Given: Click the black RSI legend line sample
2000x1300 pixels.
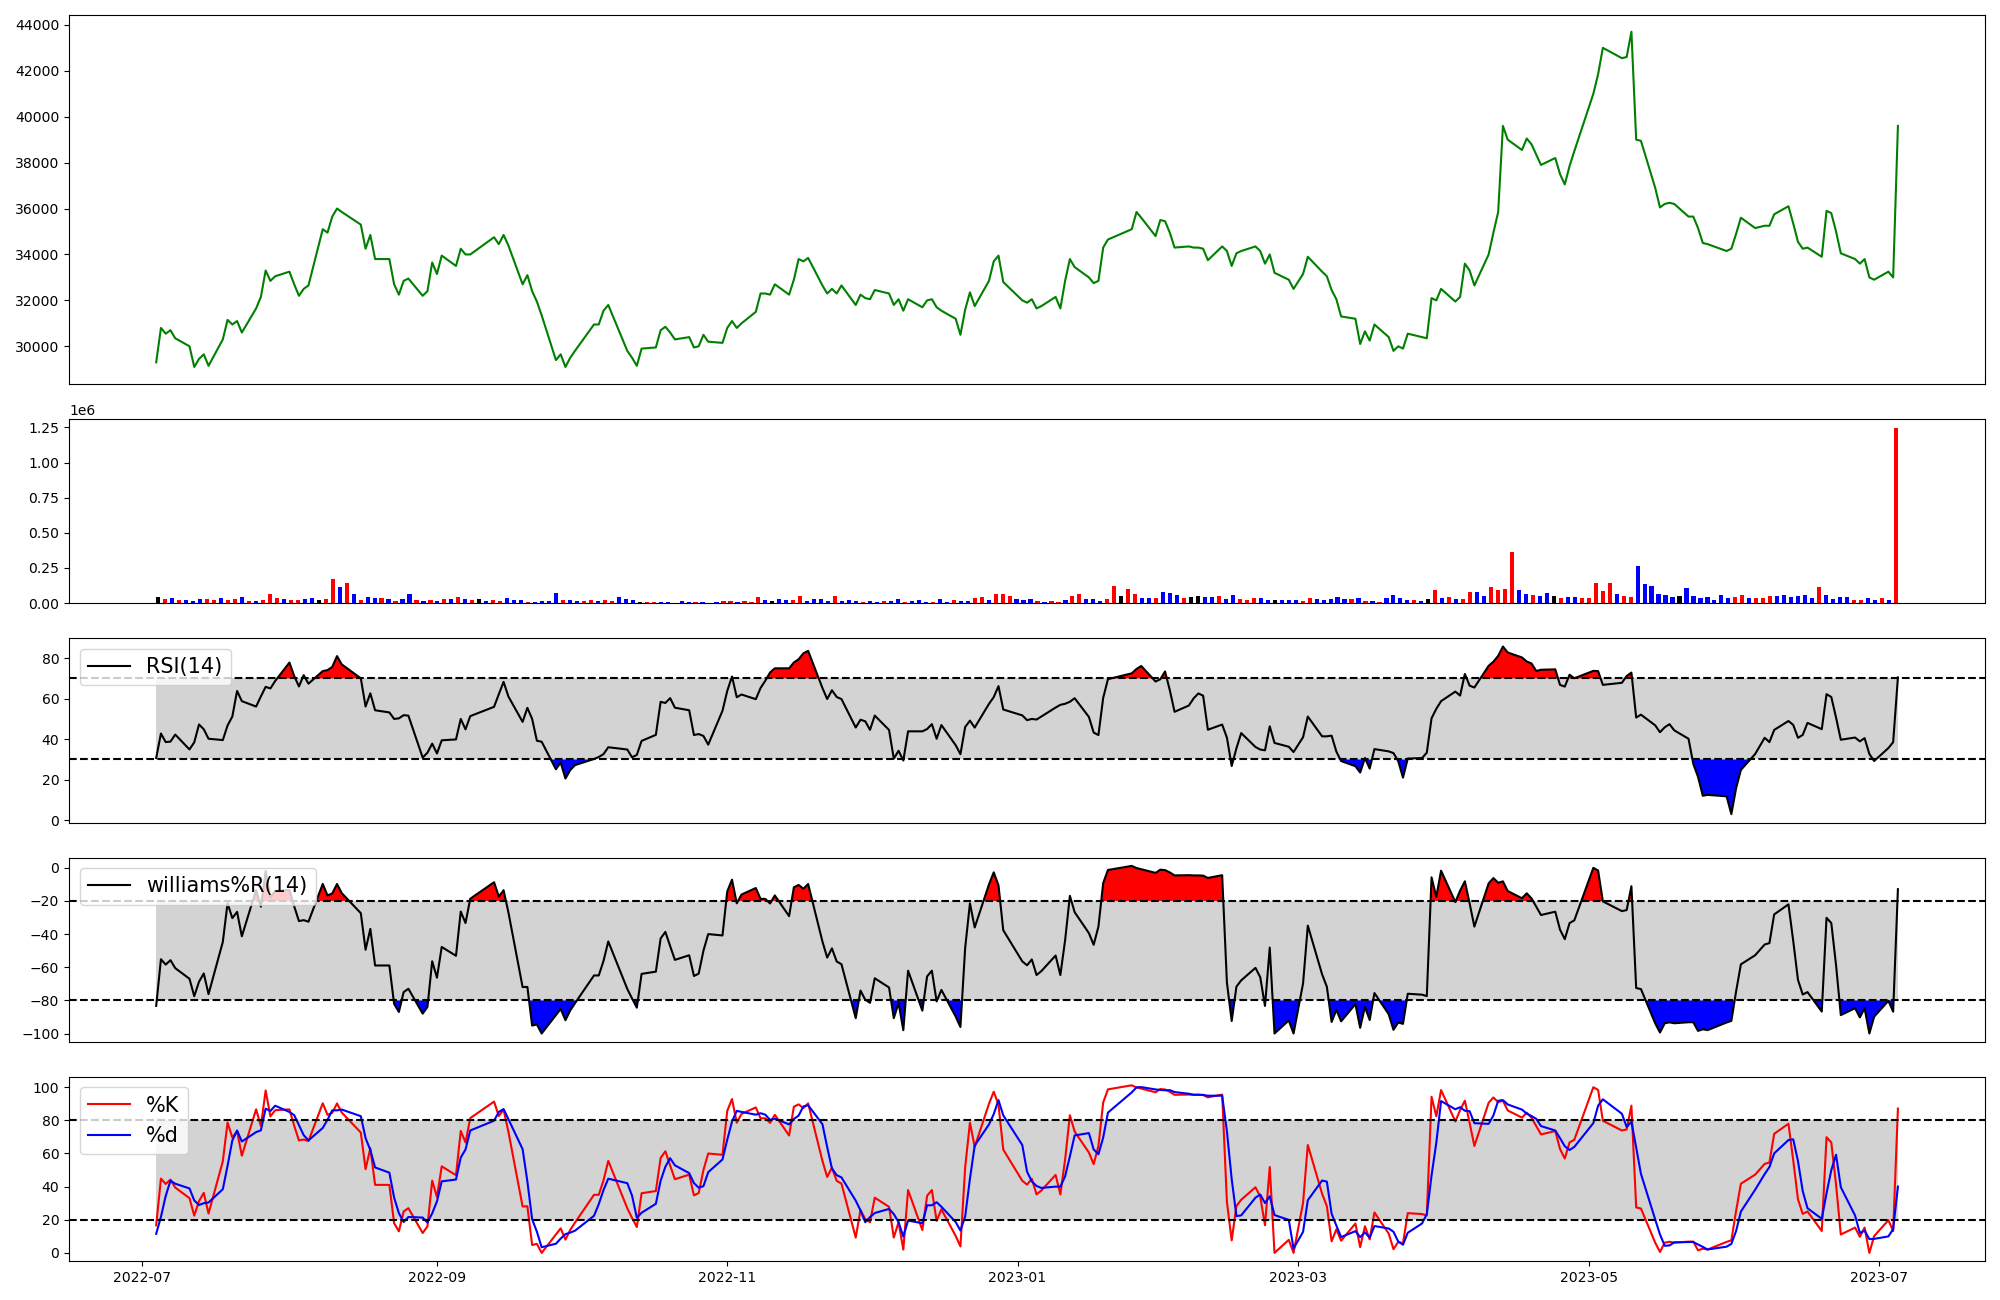Looking at the screenshot, I should (x=109, y=666).
